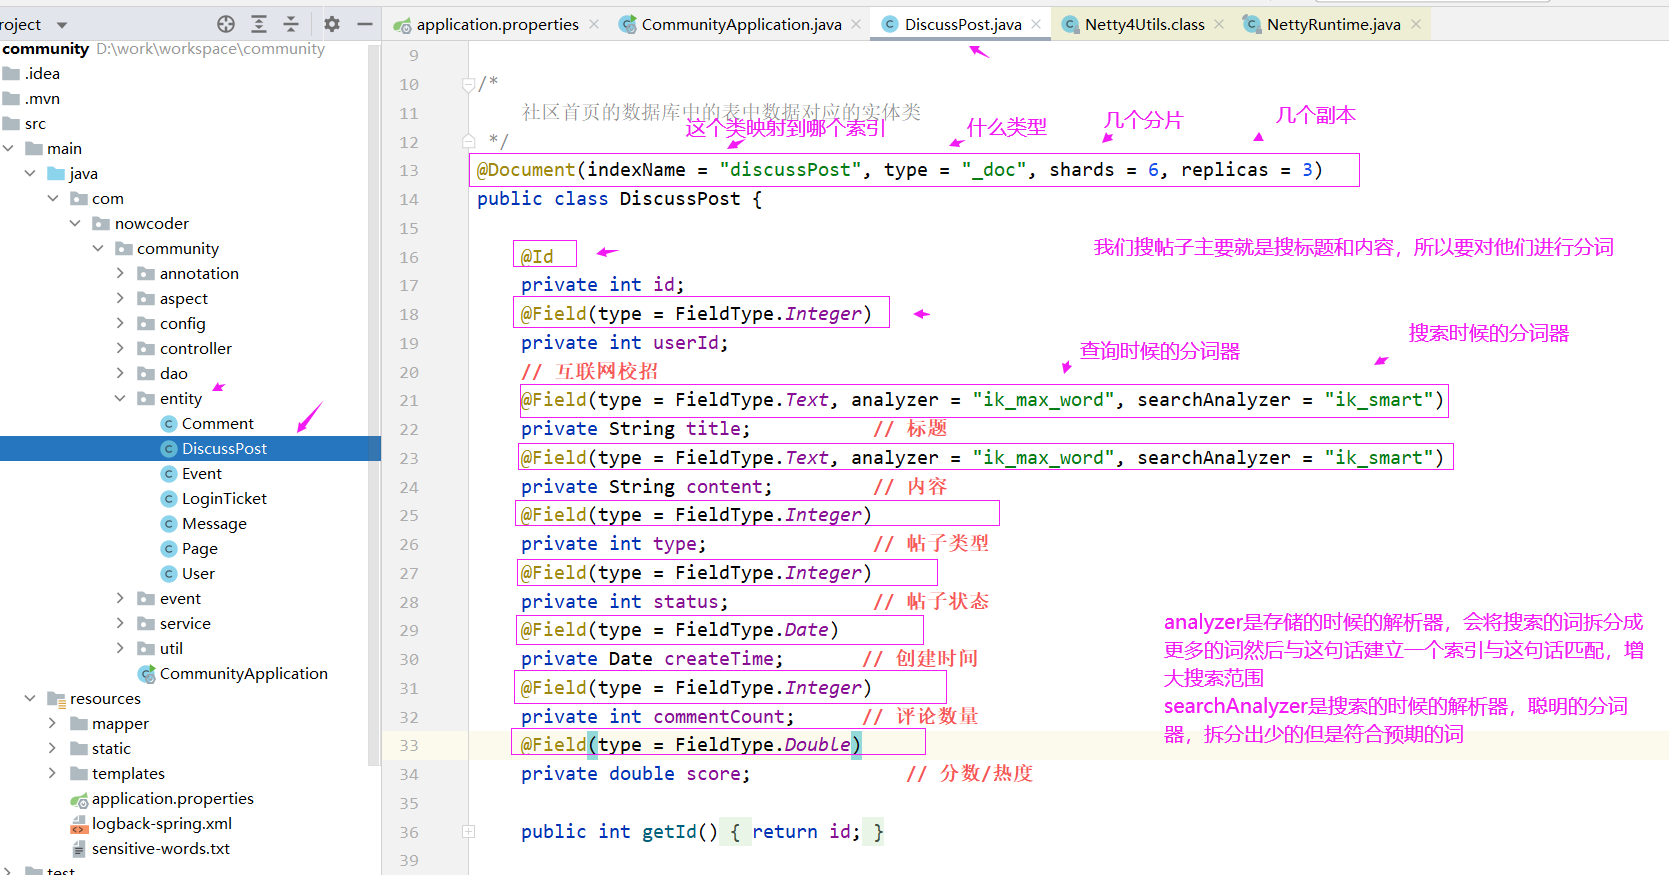The image size is (1669, 875).
Task: Close the NettyRuntime.java tab
Action: (x=1416, y=24)
